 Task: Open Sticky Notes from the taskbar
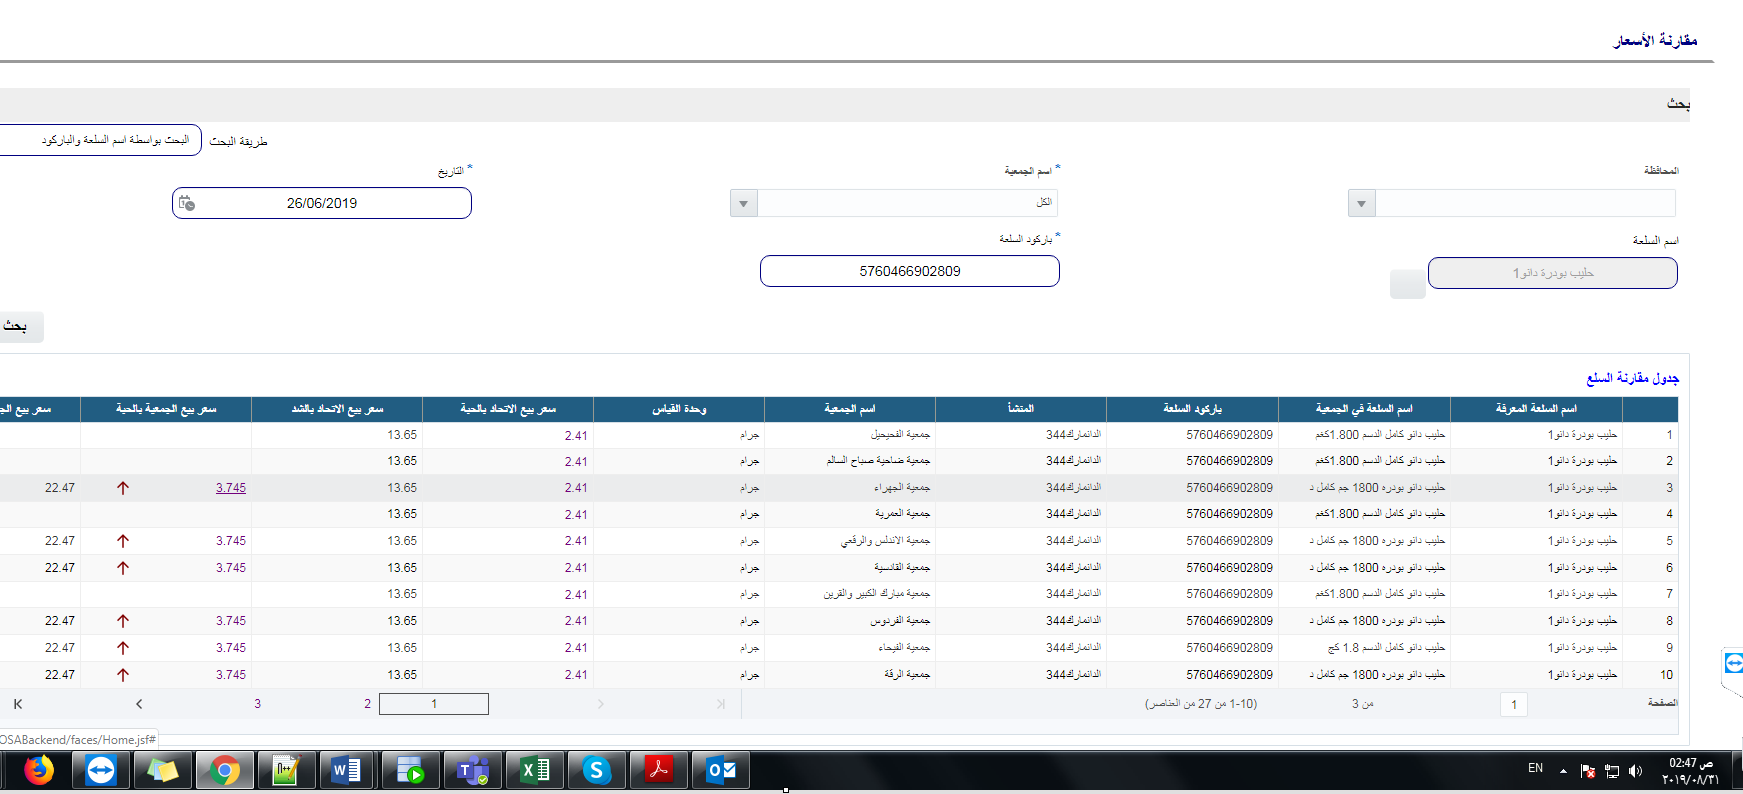point(163,770)
